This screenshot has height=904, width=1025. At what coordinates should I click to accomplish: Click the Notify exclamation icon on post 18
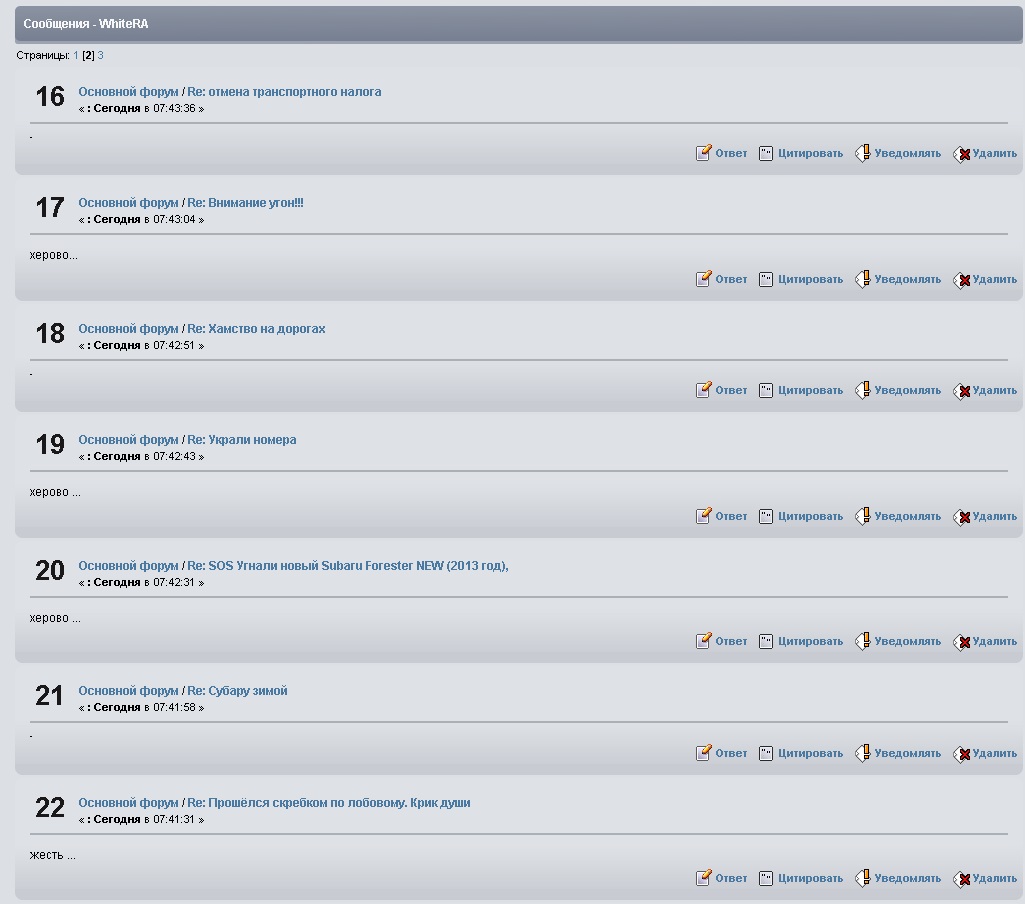862,390
